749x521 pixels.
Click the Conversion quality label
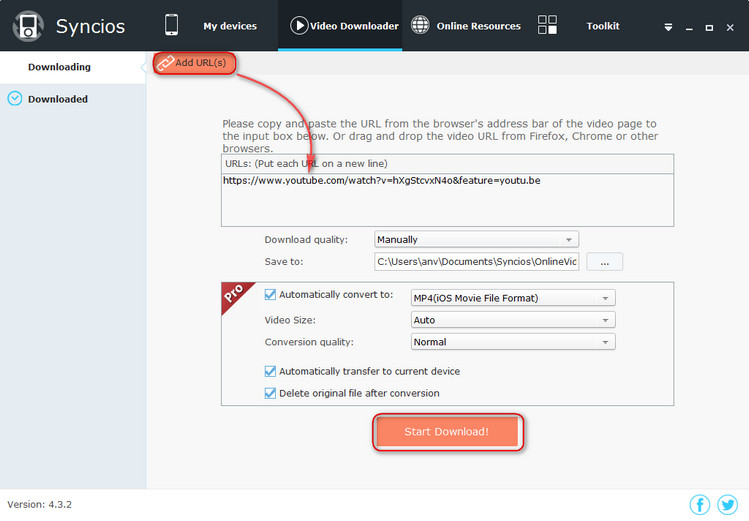point(309,342)
